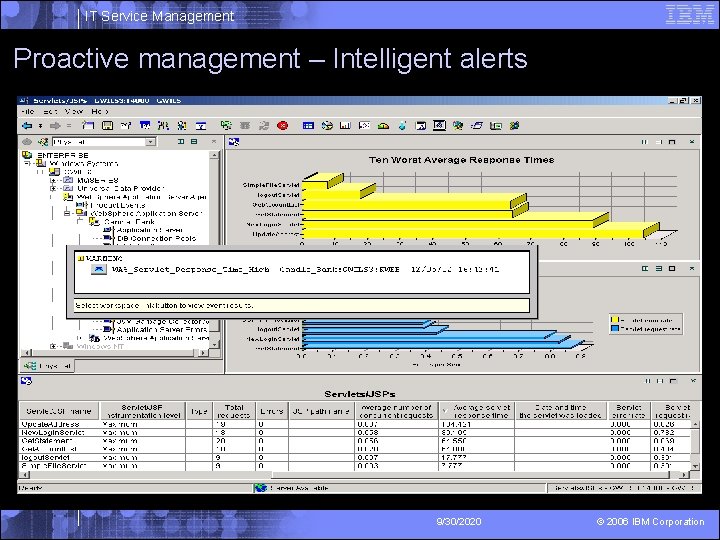Click the New Window toolbar icon
This screenshot has width=720, height=540.
pyautogui.click(x=88, y=125)
